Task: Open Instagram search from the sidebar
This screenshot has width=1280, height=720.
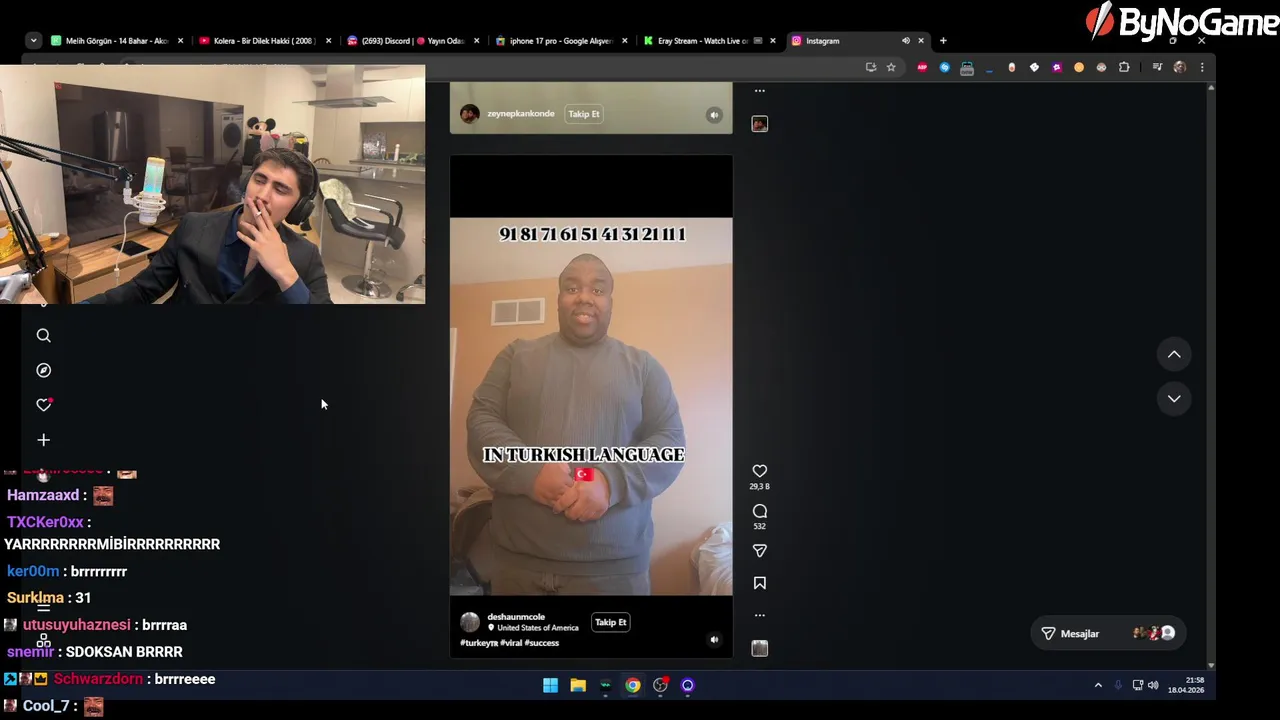Action: click(x=43, y=336)
